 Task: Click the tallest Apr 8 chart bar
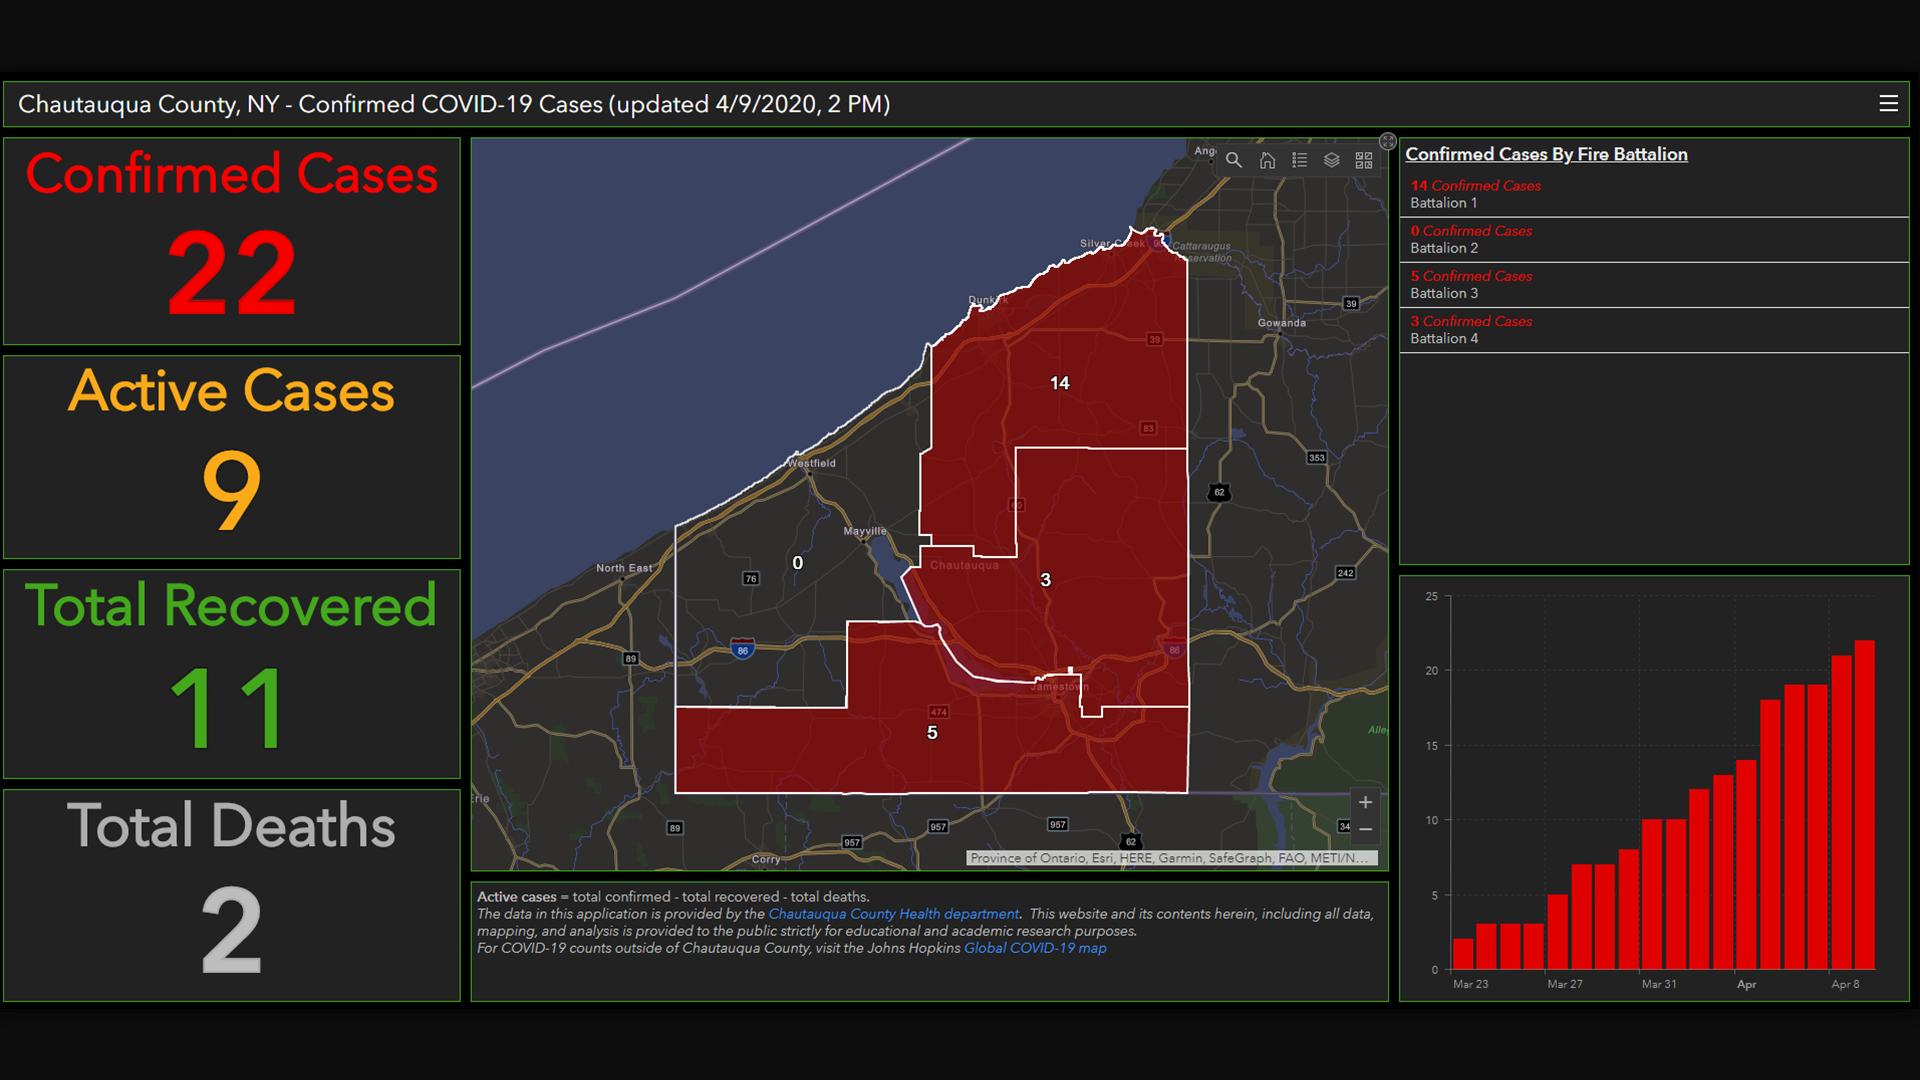[1864, 805]
